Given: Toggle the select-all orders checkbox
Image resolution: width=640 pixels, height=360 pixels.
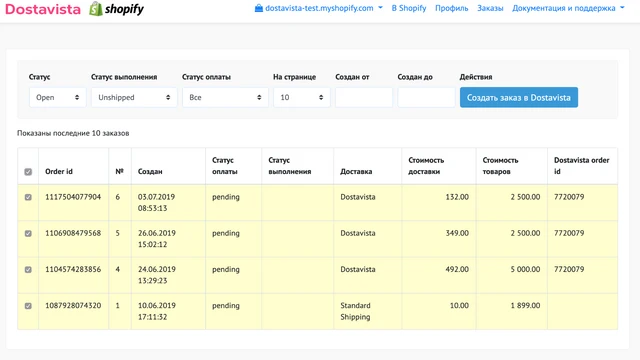Looking at the screenshot, I should coord(28,172).
